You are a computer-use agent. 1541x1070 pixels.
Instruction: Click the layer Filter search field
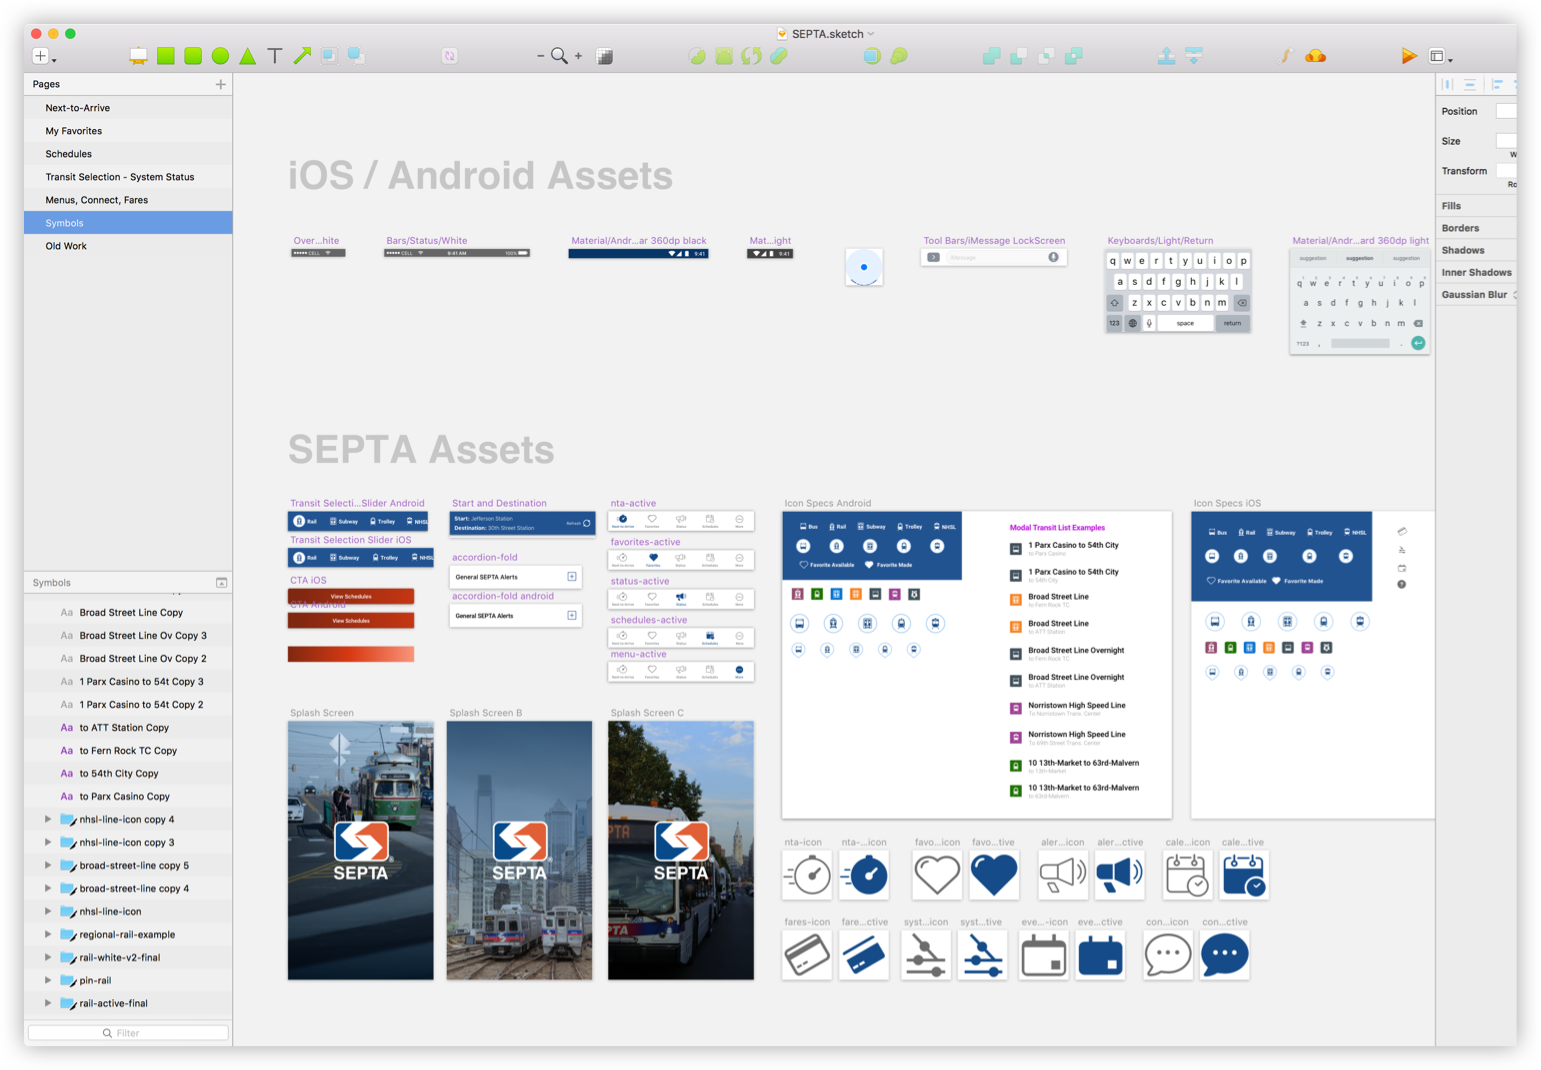pyautogui.click(x=128, y=1033)
